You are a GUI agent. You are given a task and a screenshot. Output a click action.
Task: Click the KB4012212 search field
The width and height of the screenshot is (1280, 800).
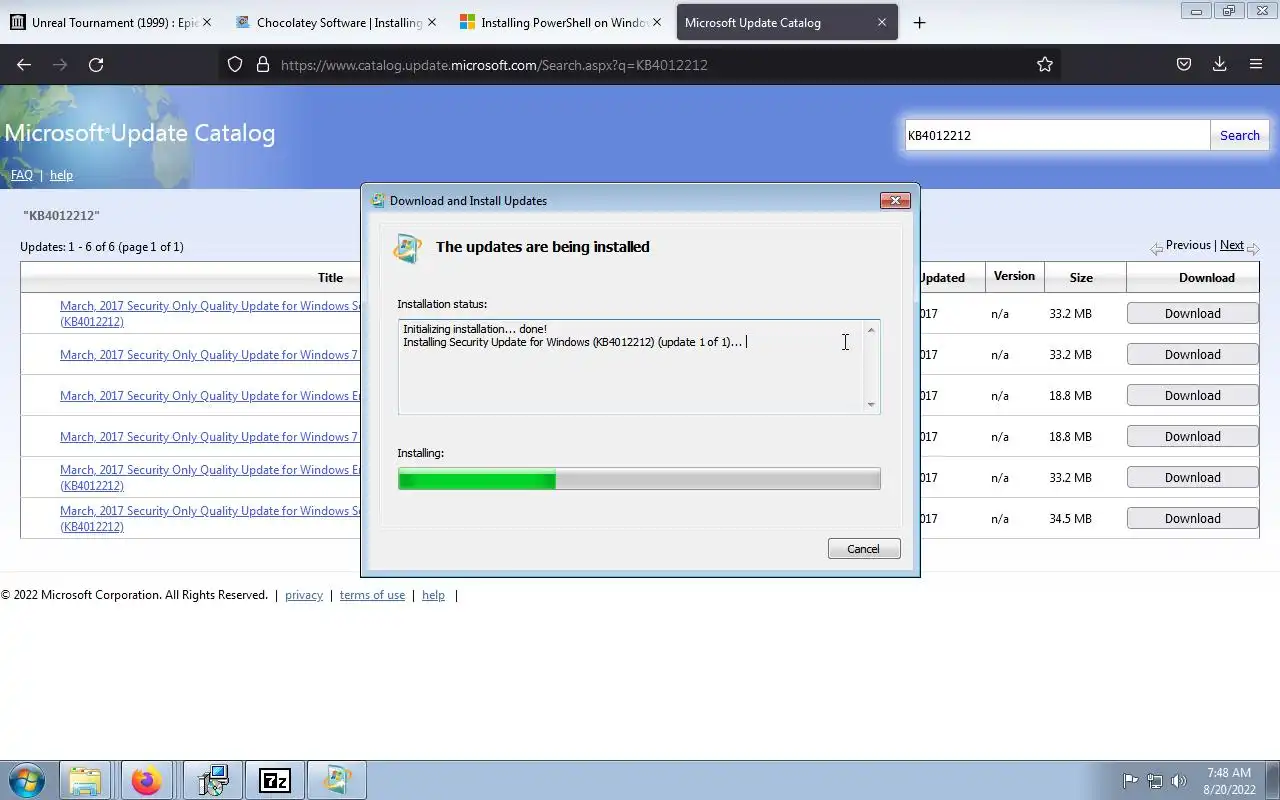[1057, 135]
